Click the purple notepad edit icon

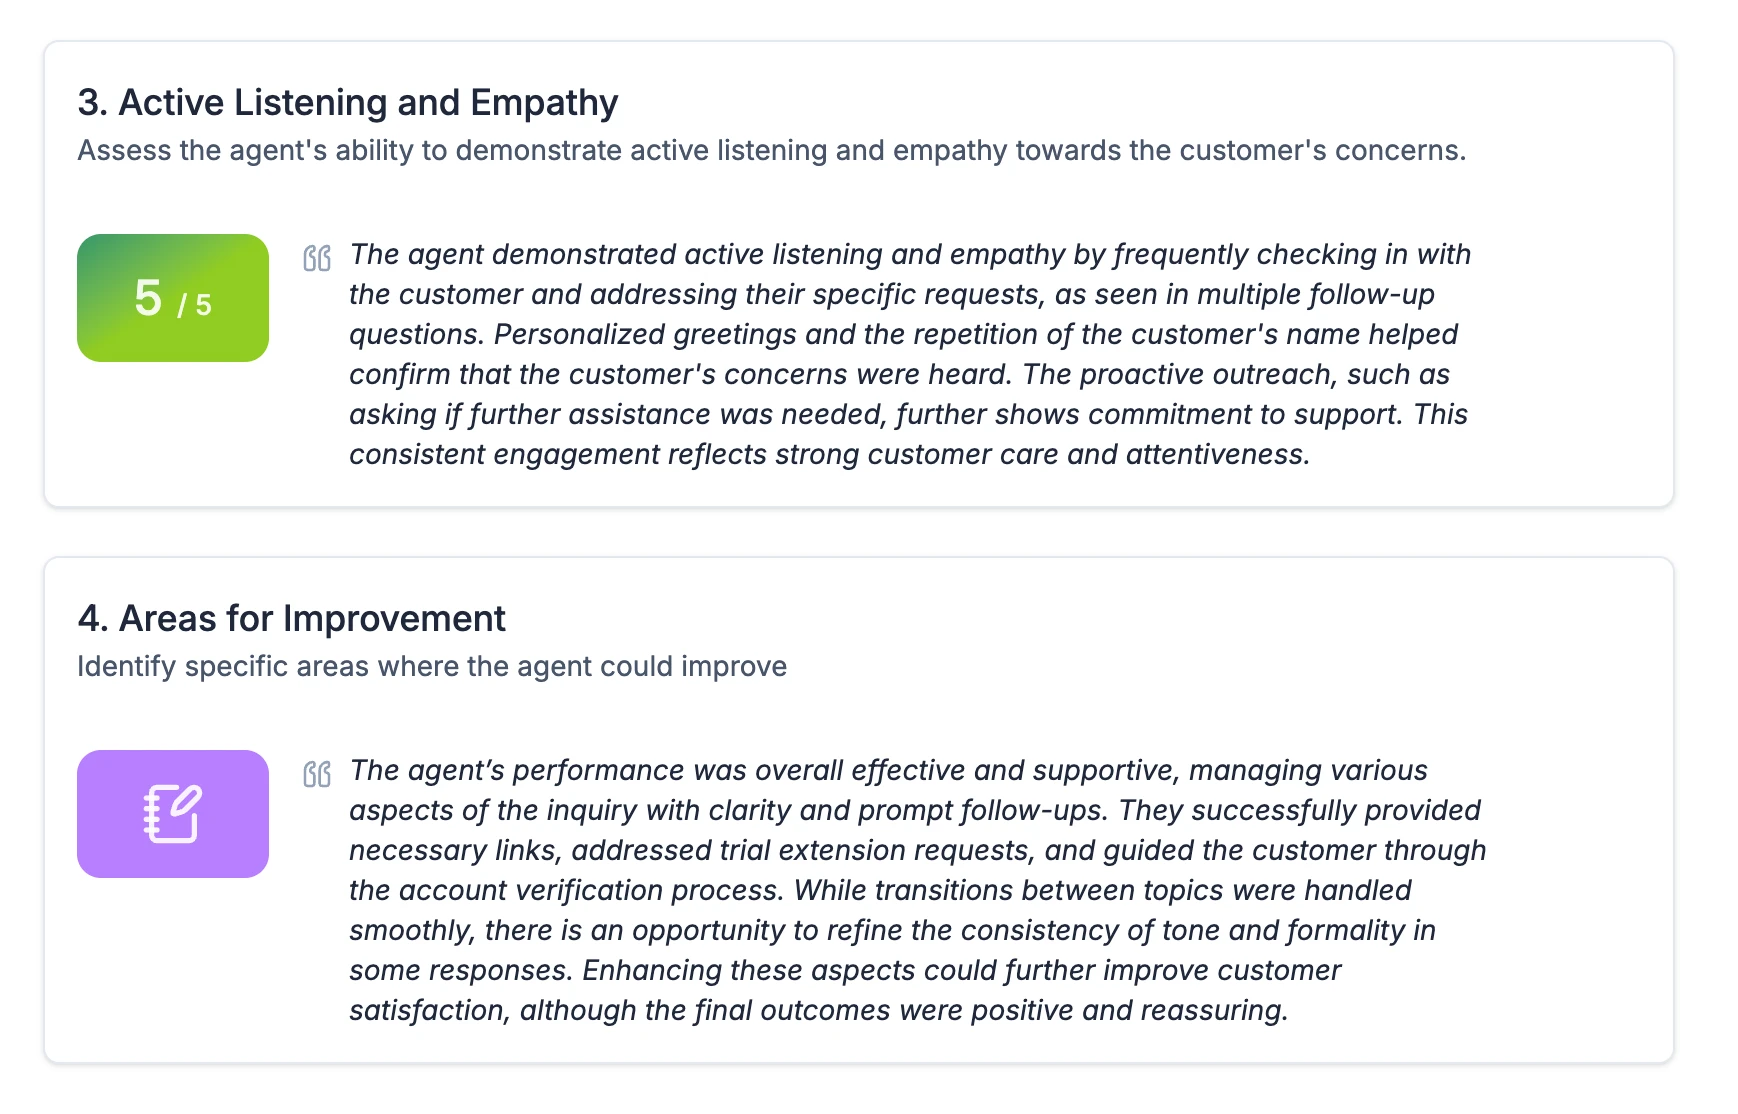point(173,814)
